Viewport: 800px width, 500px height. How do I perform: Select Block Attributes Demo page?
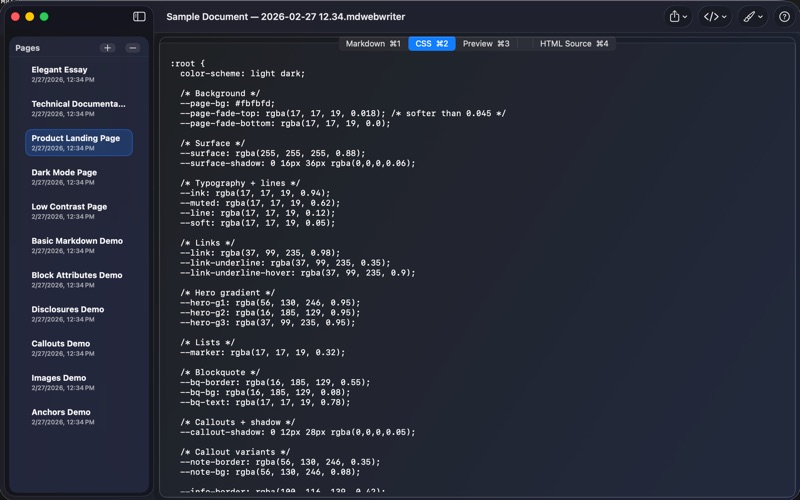[x=79, y=279]
